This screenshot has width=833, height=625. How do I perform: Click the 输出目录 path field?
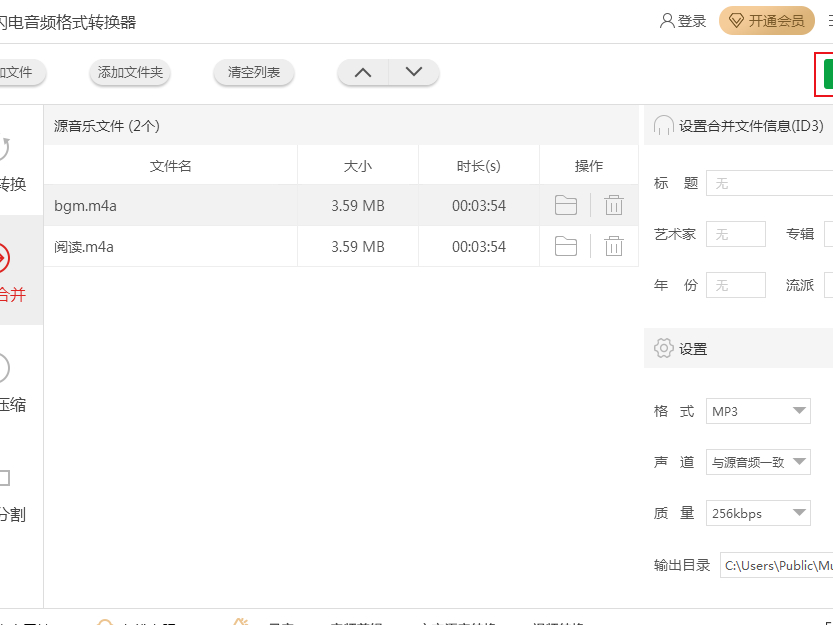[x=776, y=565]
